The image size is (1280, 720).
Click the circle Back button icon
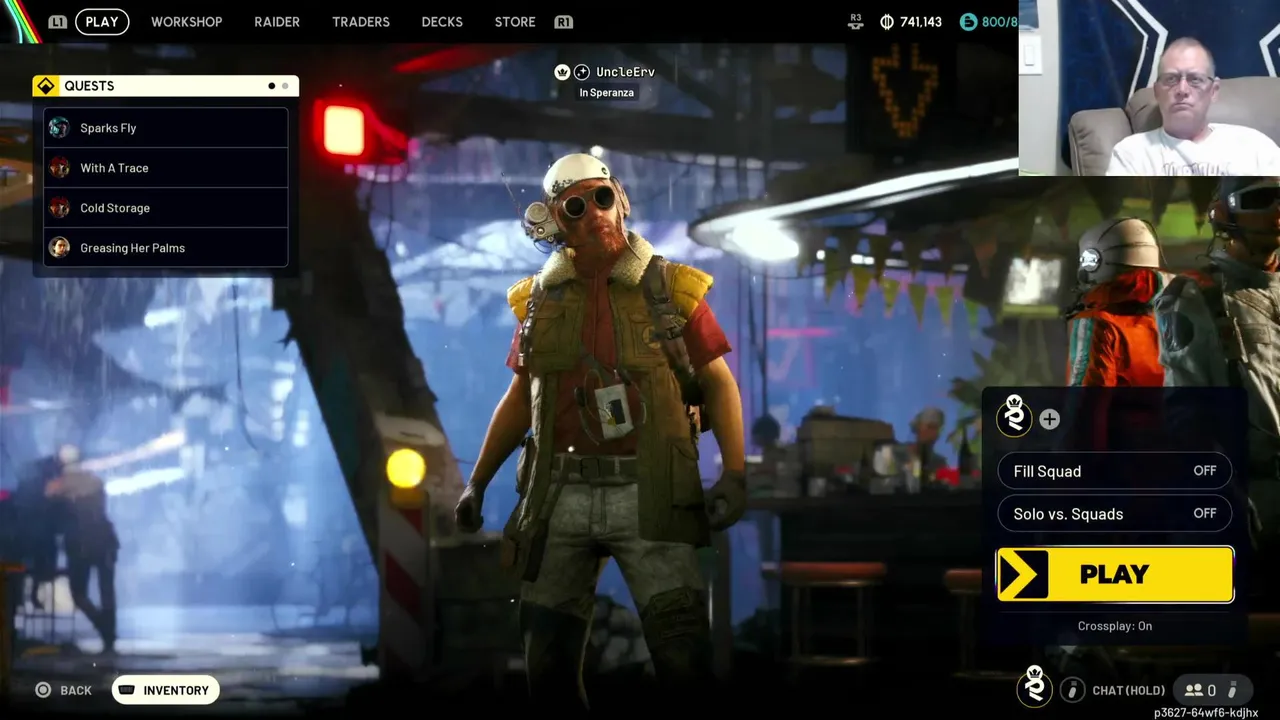[x=43, y=690]
